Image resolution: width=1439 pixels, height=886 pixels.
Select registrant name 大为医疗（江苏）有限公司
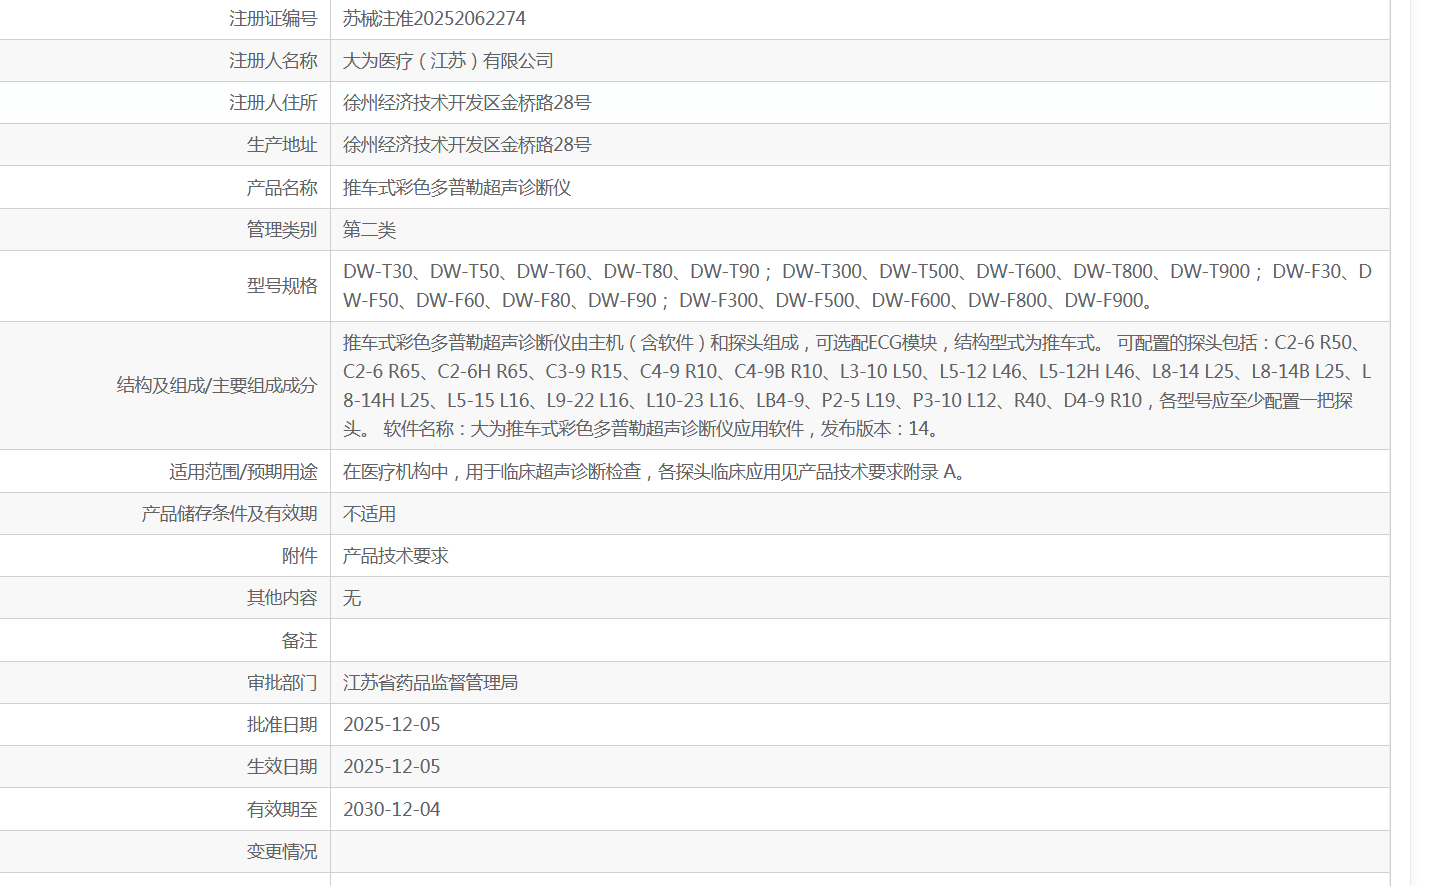pyautogui.click(x=448, y=61)
